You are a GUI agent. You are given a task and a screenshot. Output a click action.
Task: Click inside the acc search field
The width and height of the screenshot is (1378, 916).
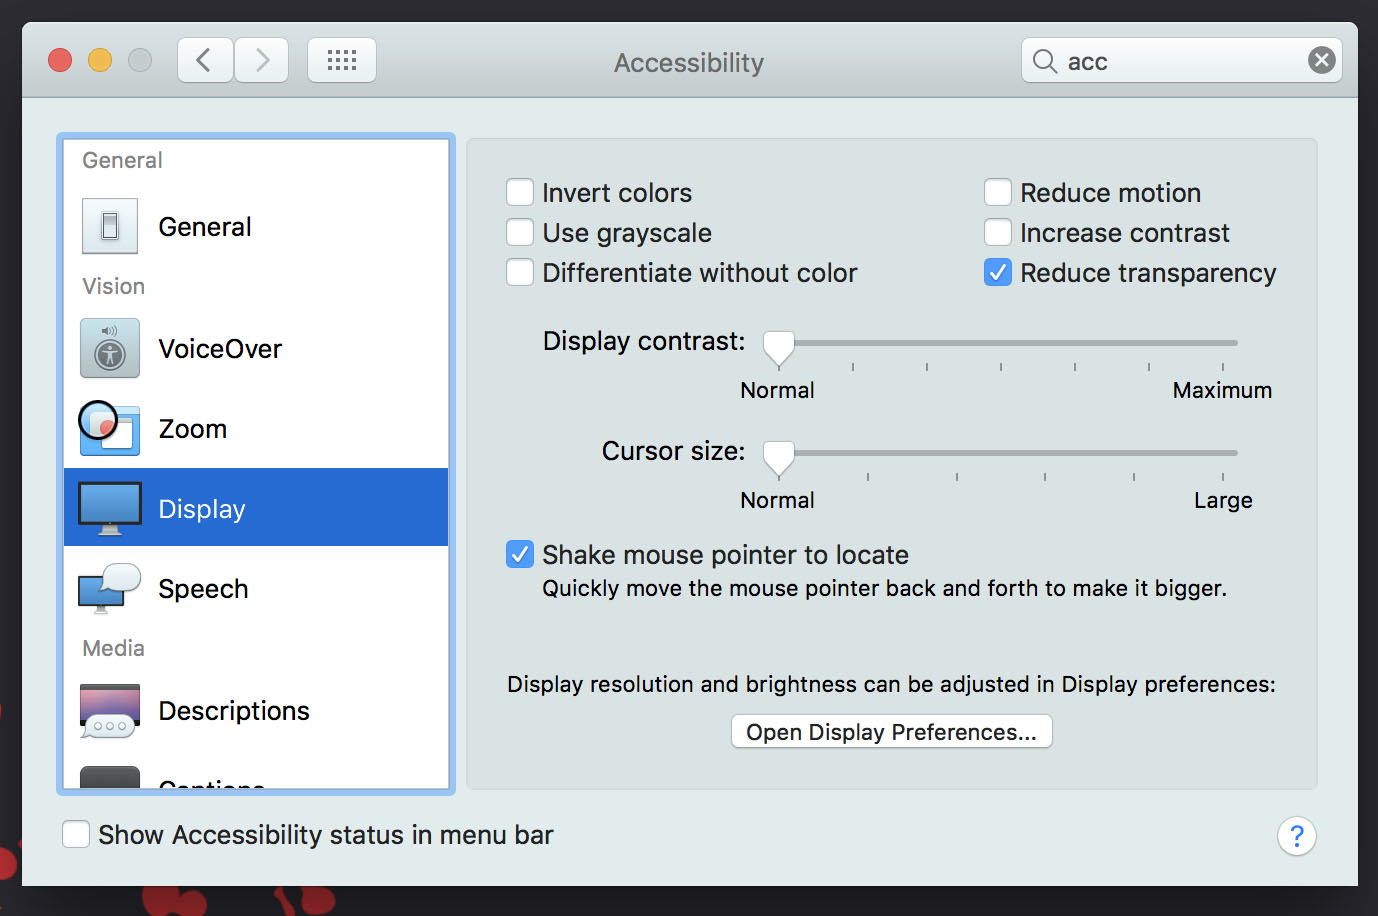[1150, 61]
